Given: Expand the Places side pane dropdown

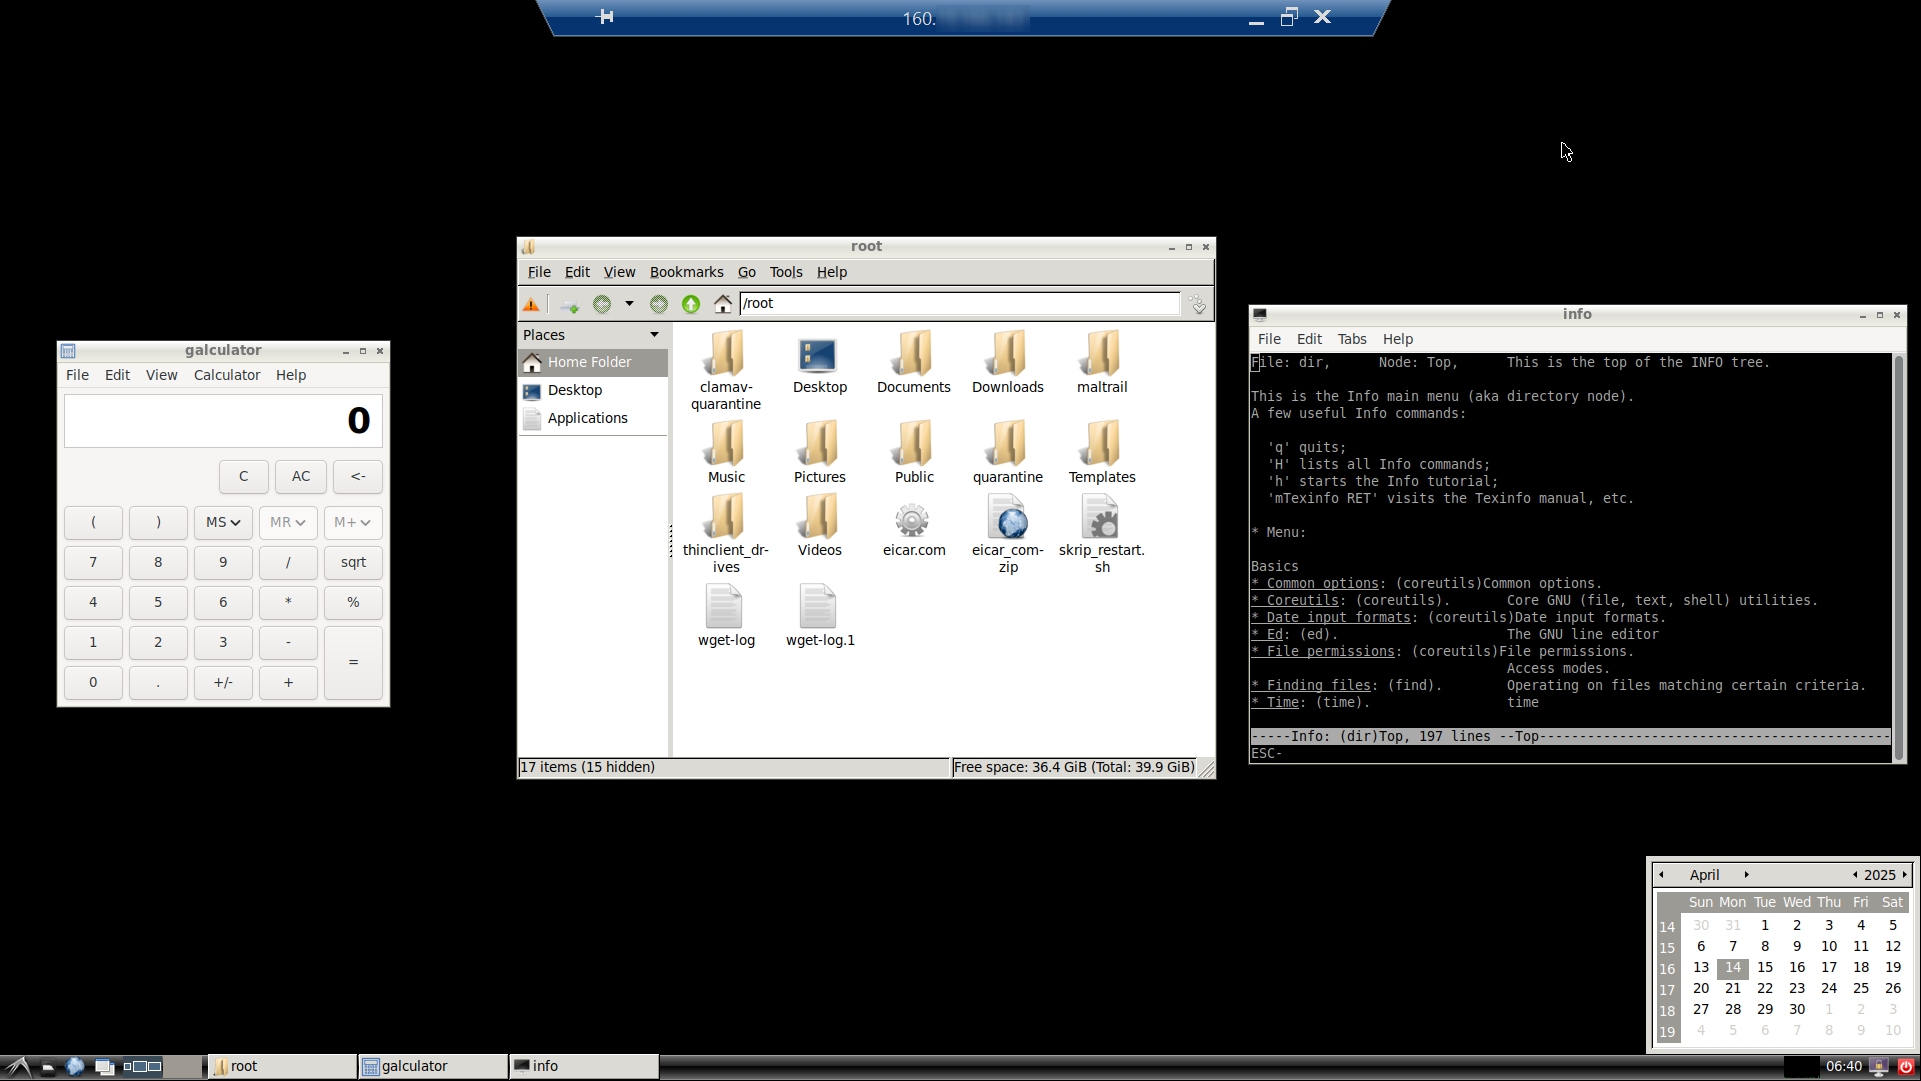Looking at the screenshot, I should [x=655, y=335].
